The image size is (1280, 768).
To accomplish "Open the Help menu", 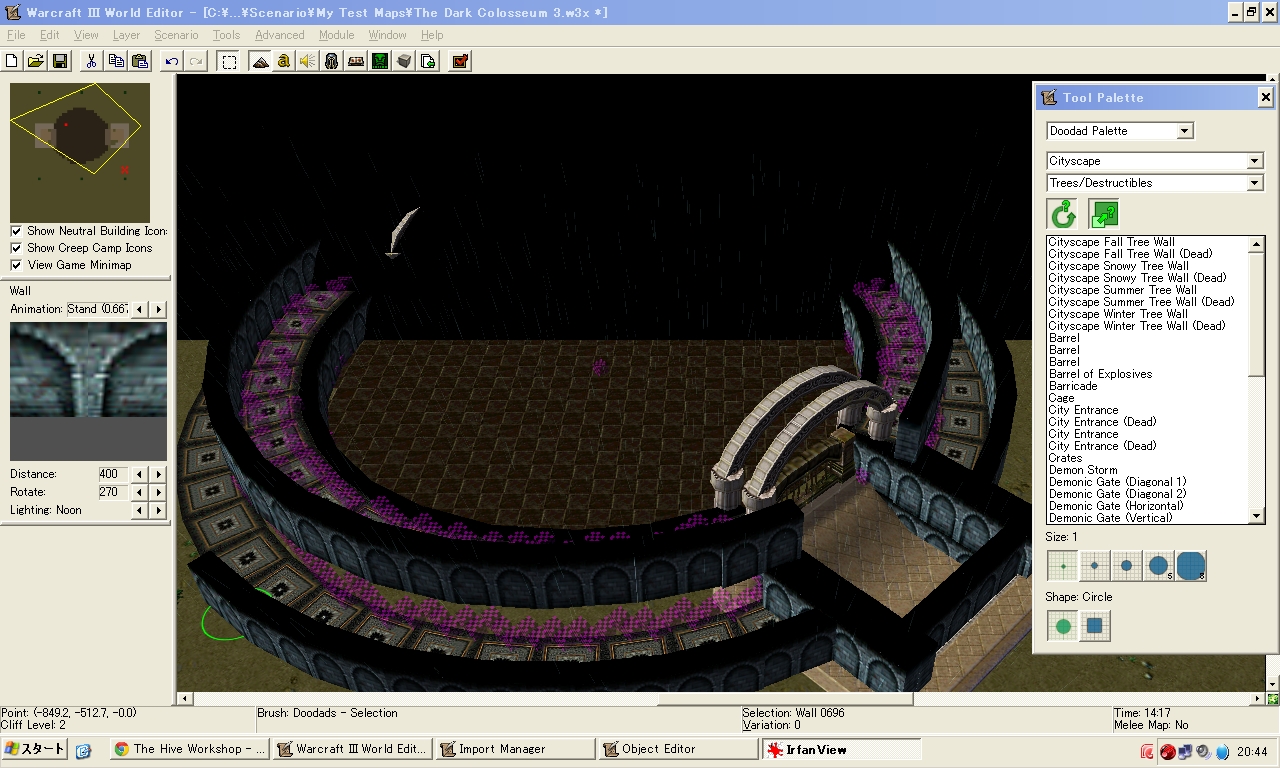I will (431, 35).
